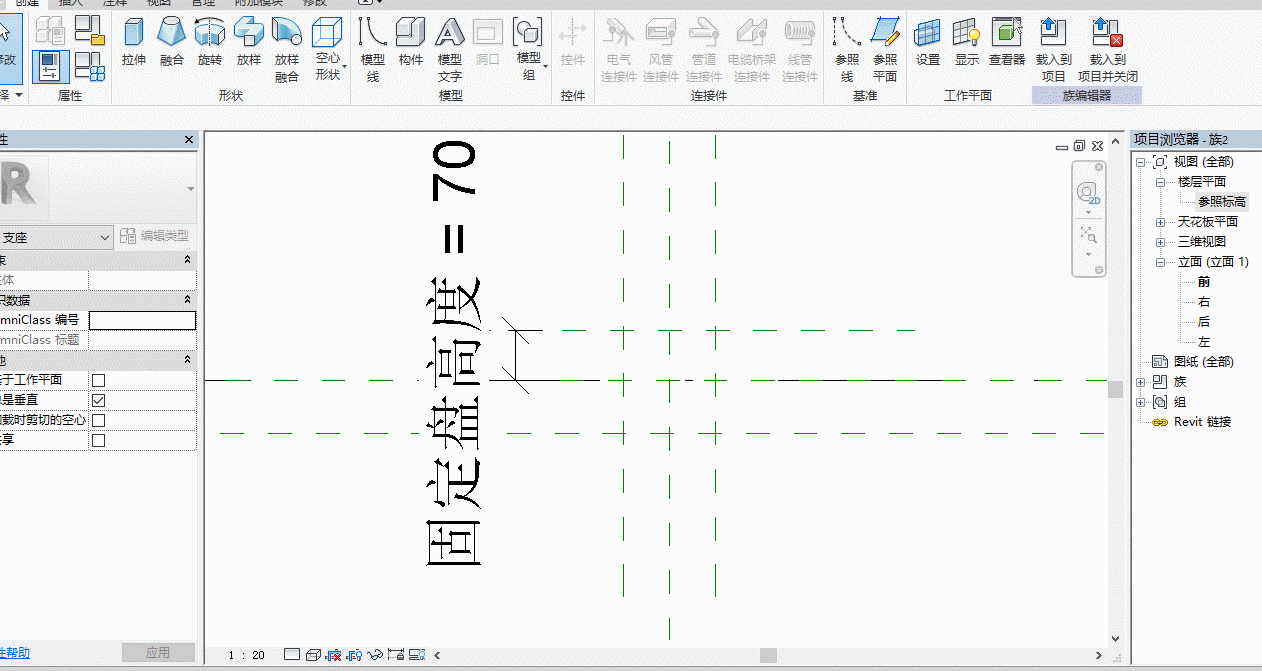Screen dimensions: 1262x671
Task: Start the 模型线 (Model Line) tool
Action: (x=373, y=50)
